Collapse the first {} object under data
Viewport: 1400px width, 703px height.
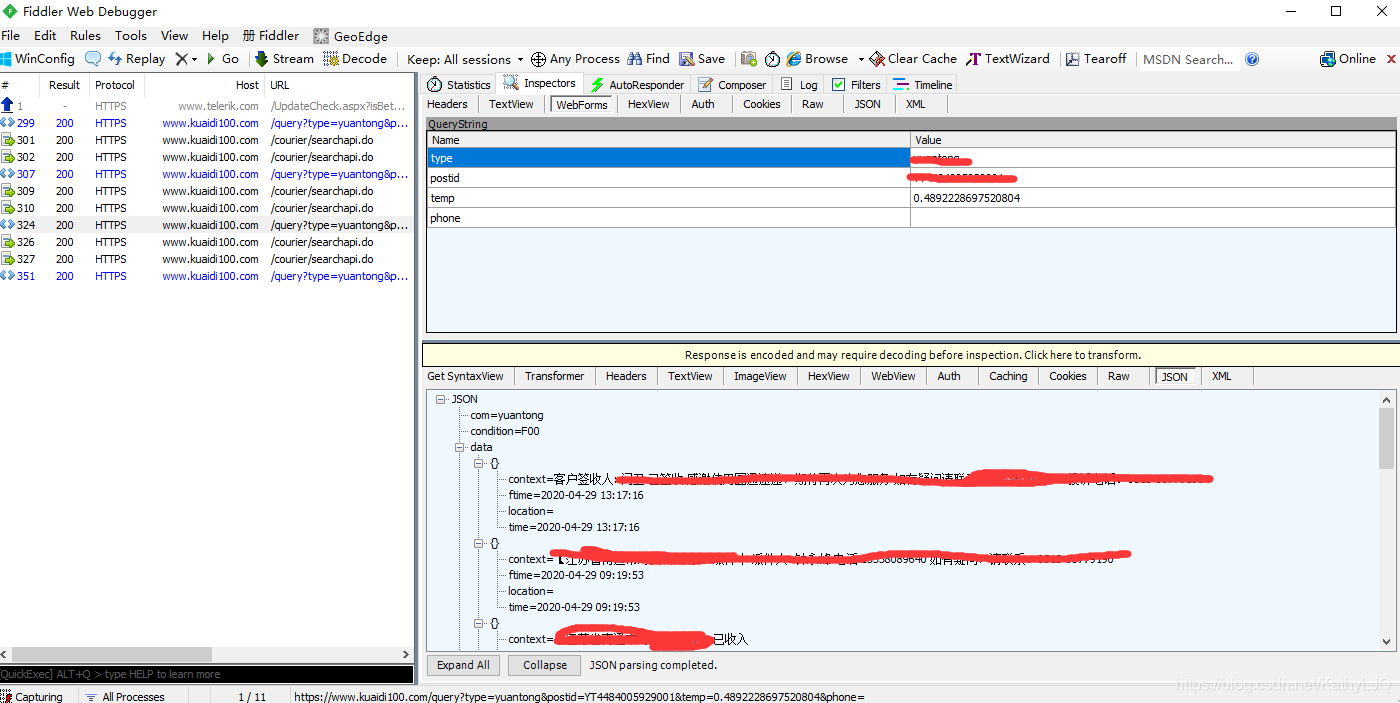(x=479, y=463)
